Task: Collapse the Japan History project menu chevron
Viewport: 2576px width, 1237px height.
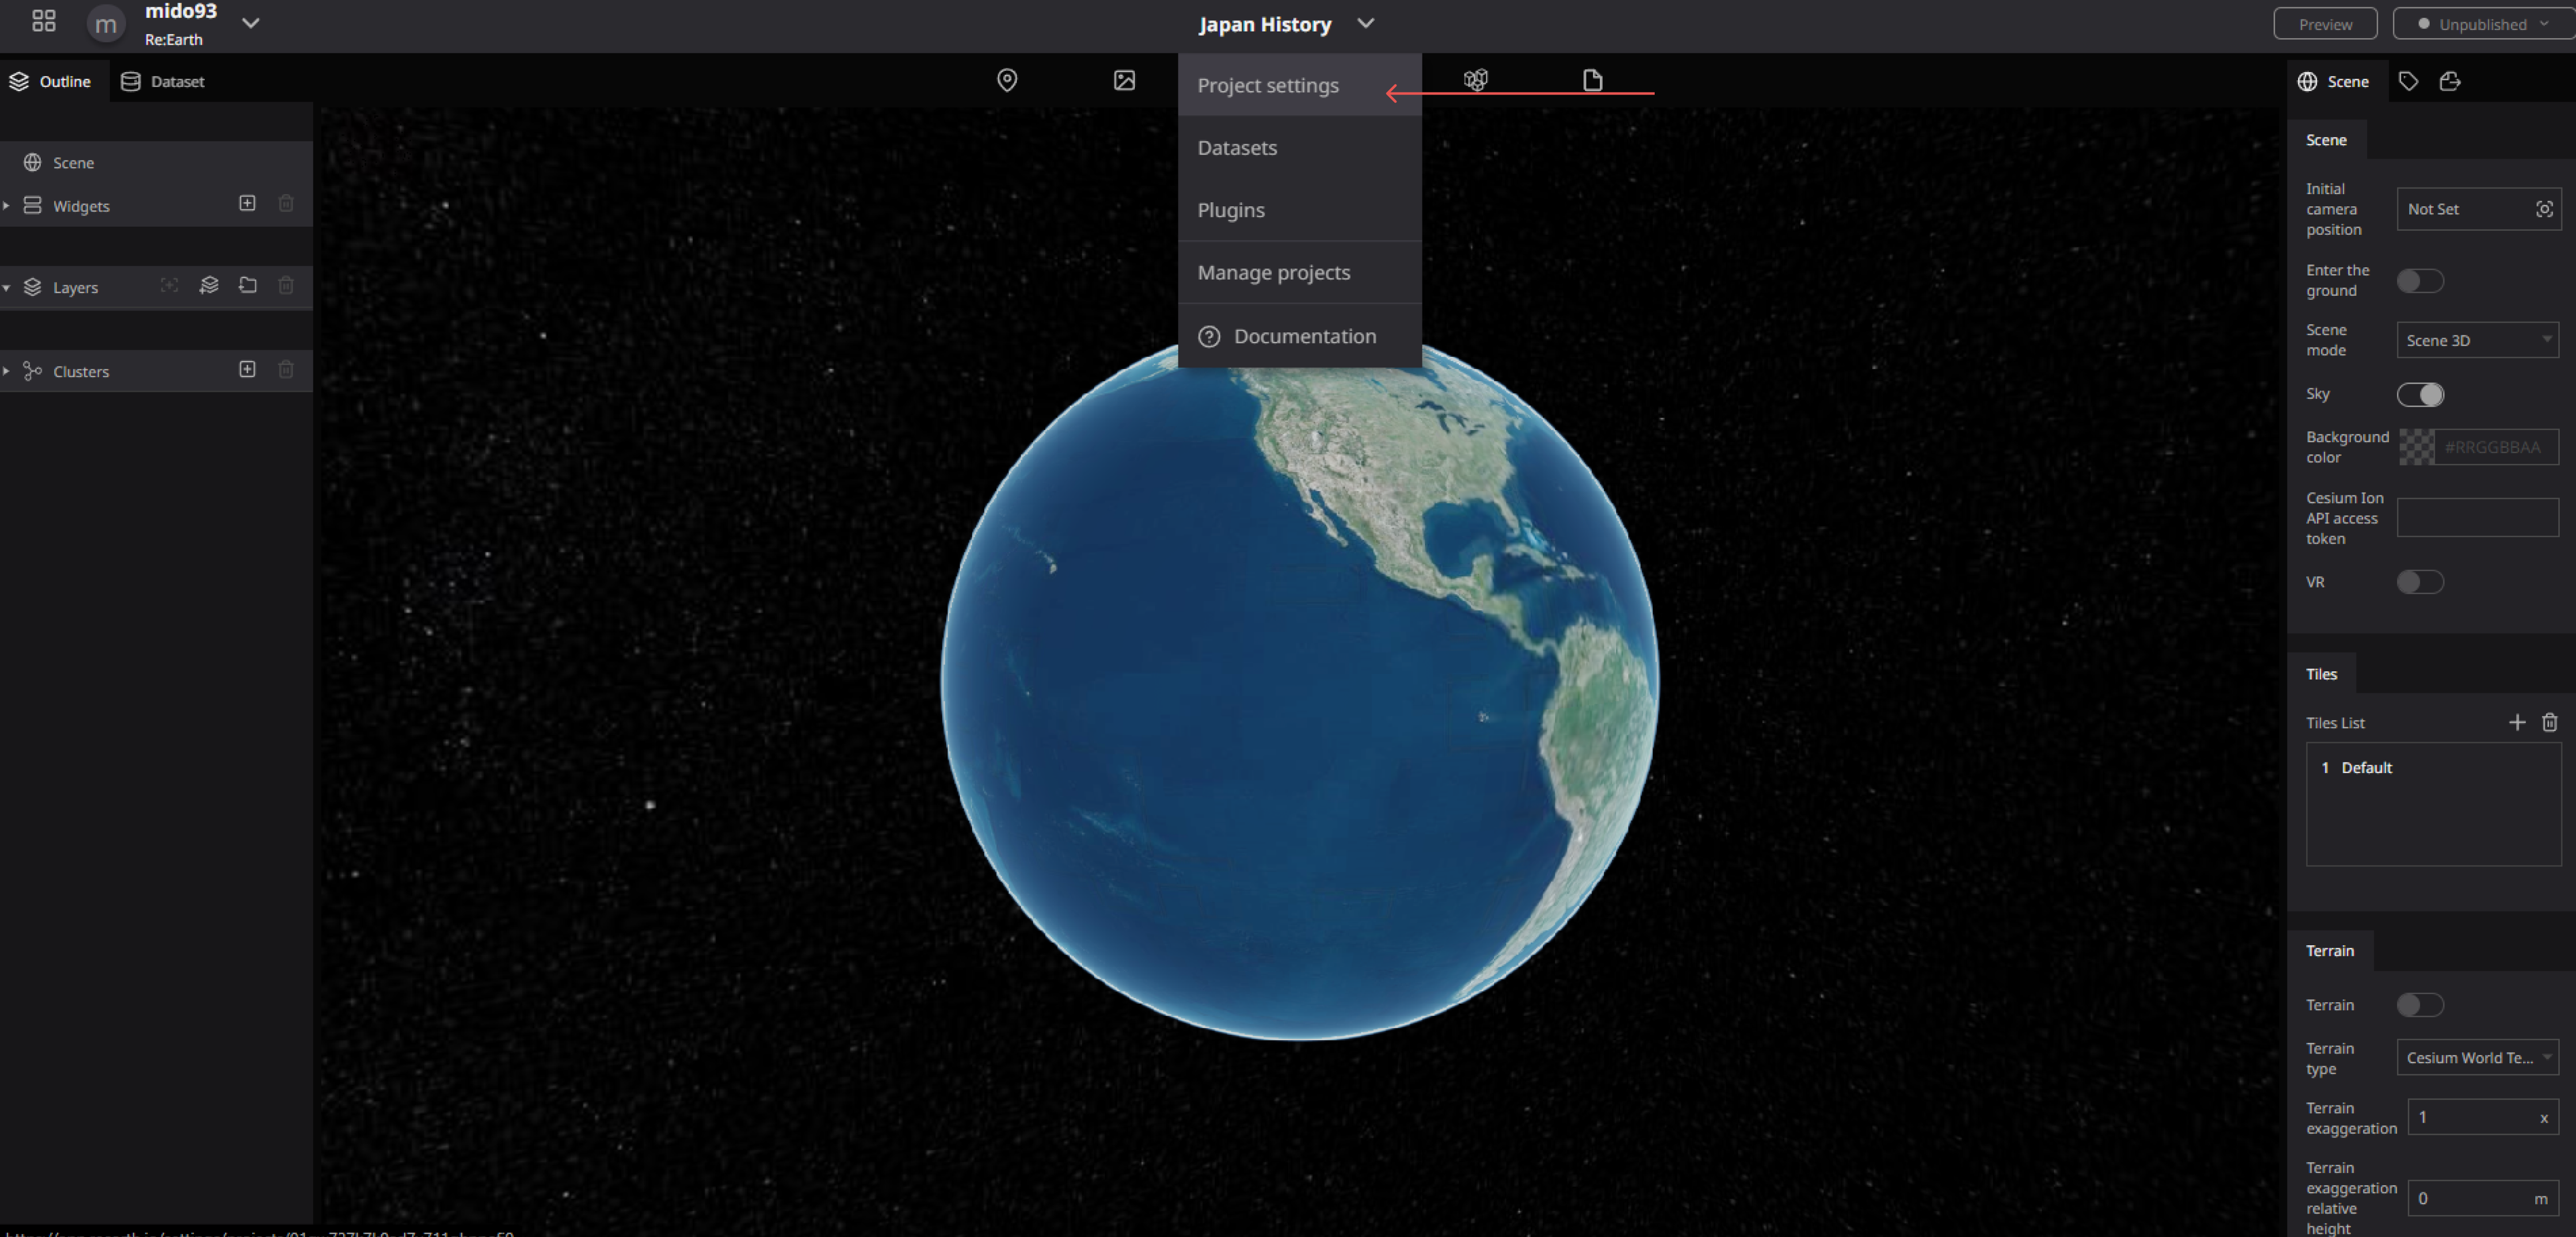Action: pyautogui.click(x=1366, y=23)
